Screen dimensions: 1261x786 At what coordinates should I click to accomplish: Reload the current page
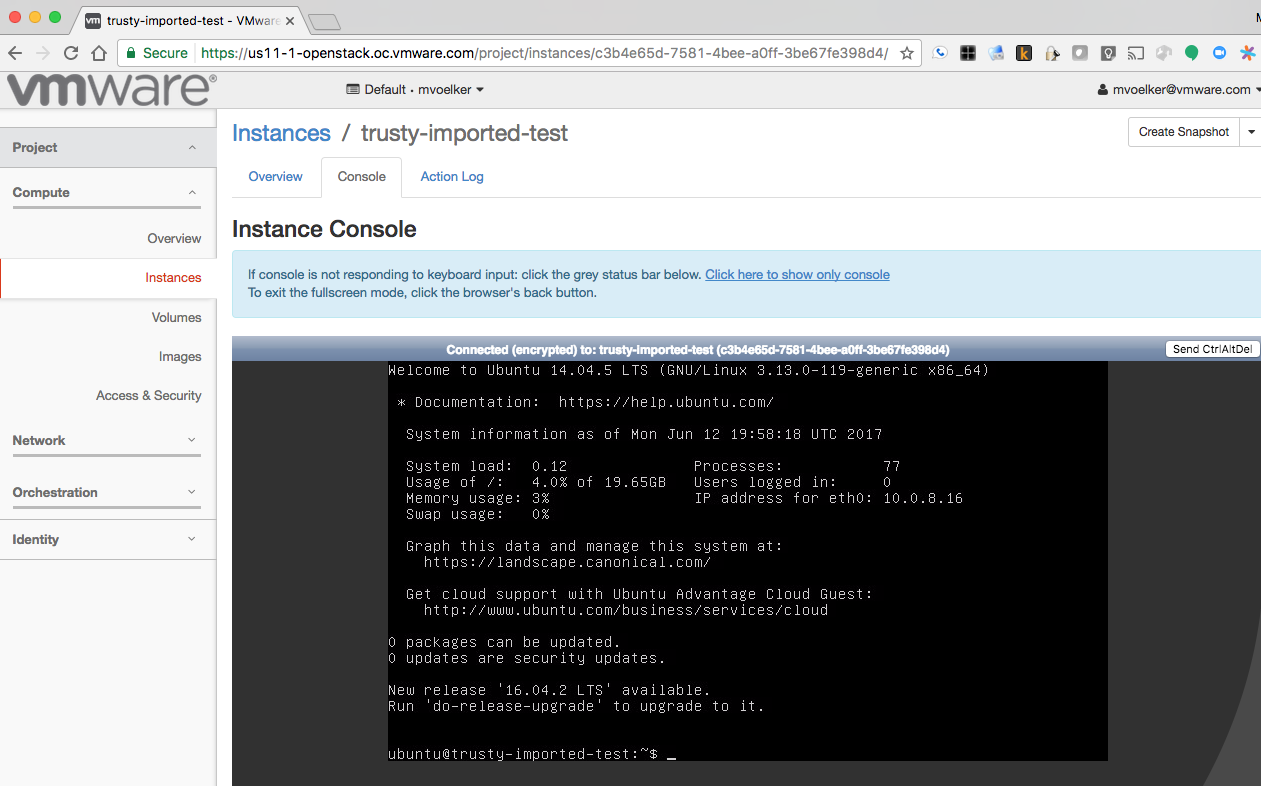(x=71, y=53)
